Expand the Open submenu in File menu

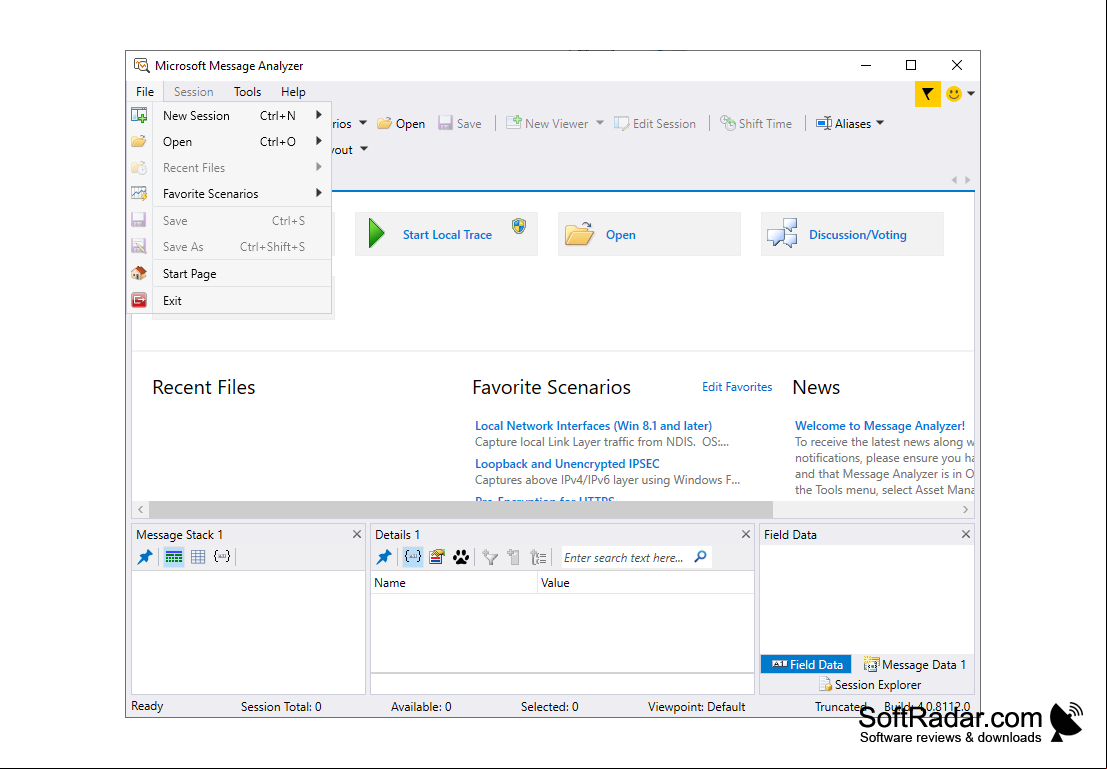pyautogui.click(x=318, y=141)
